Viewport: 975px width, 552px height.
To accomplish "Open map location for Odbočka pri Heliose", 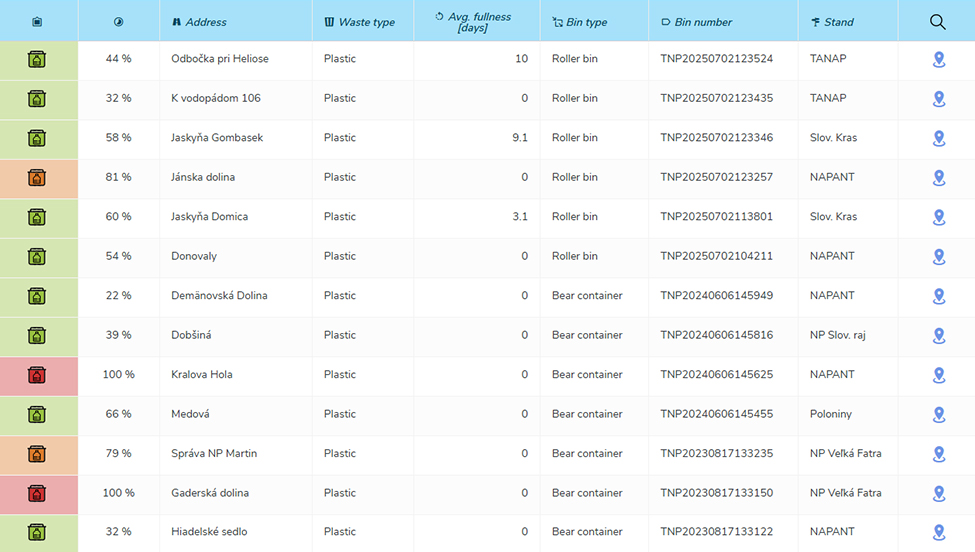I will click(938, 60).
